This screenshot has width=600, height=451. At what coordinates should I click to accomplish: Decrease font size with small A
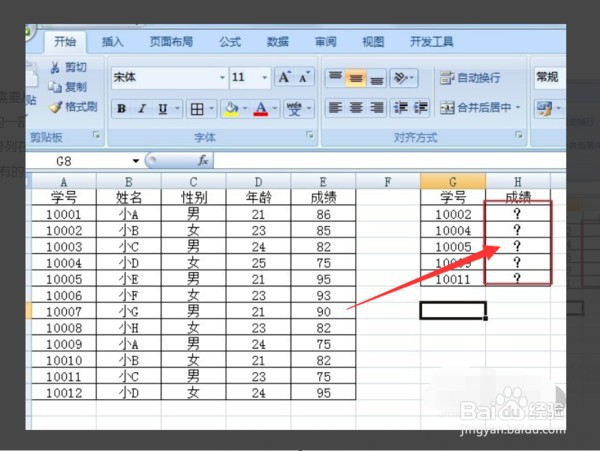[x=304, y=77]
